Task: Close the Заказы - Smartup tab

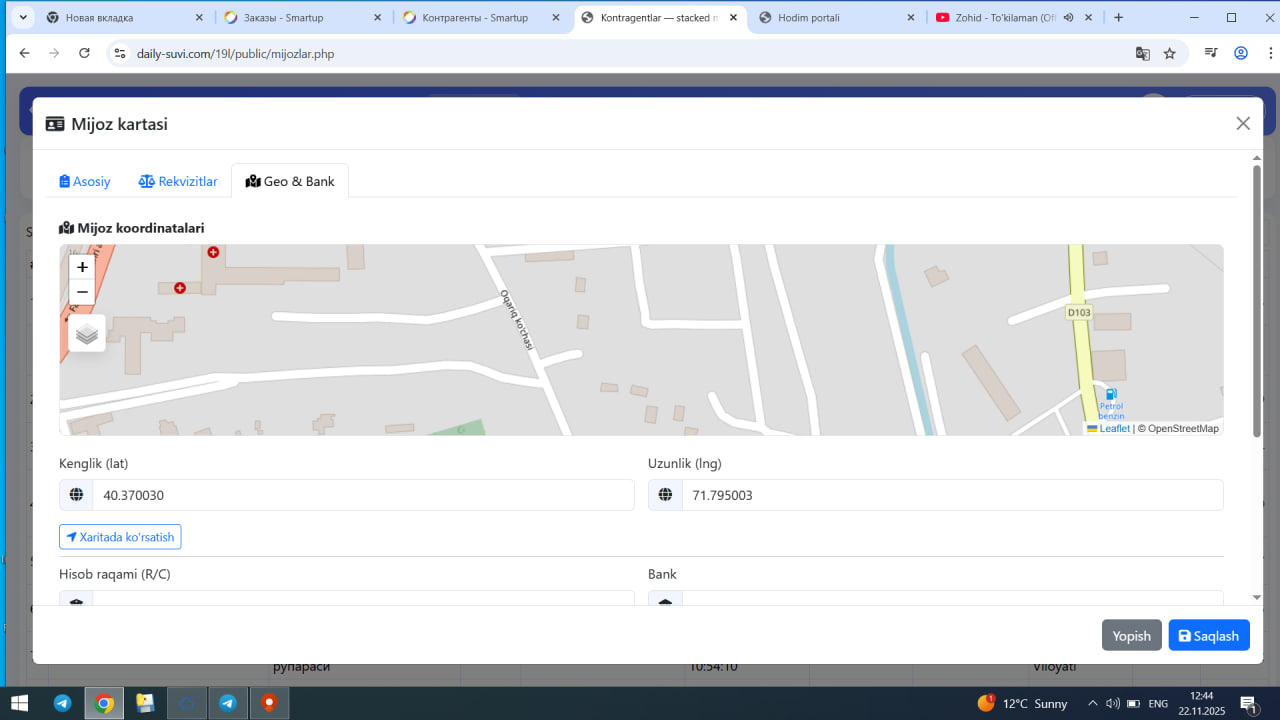Action: pyautogui.click(x=377, y=18)
